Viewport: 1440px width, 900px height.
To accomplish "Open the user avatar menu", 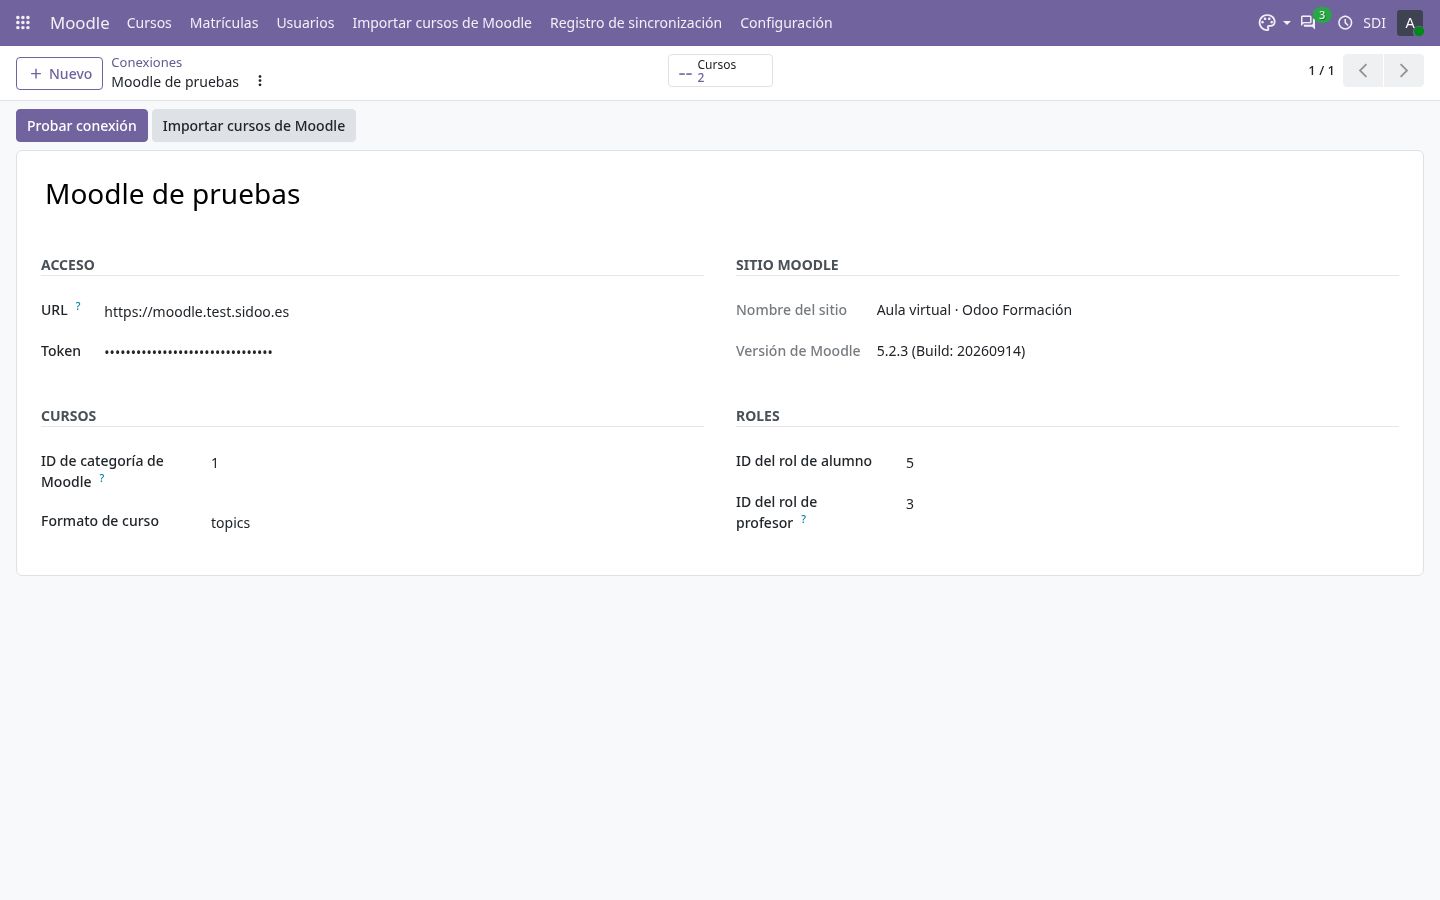I will [1410, 22].
